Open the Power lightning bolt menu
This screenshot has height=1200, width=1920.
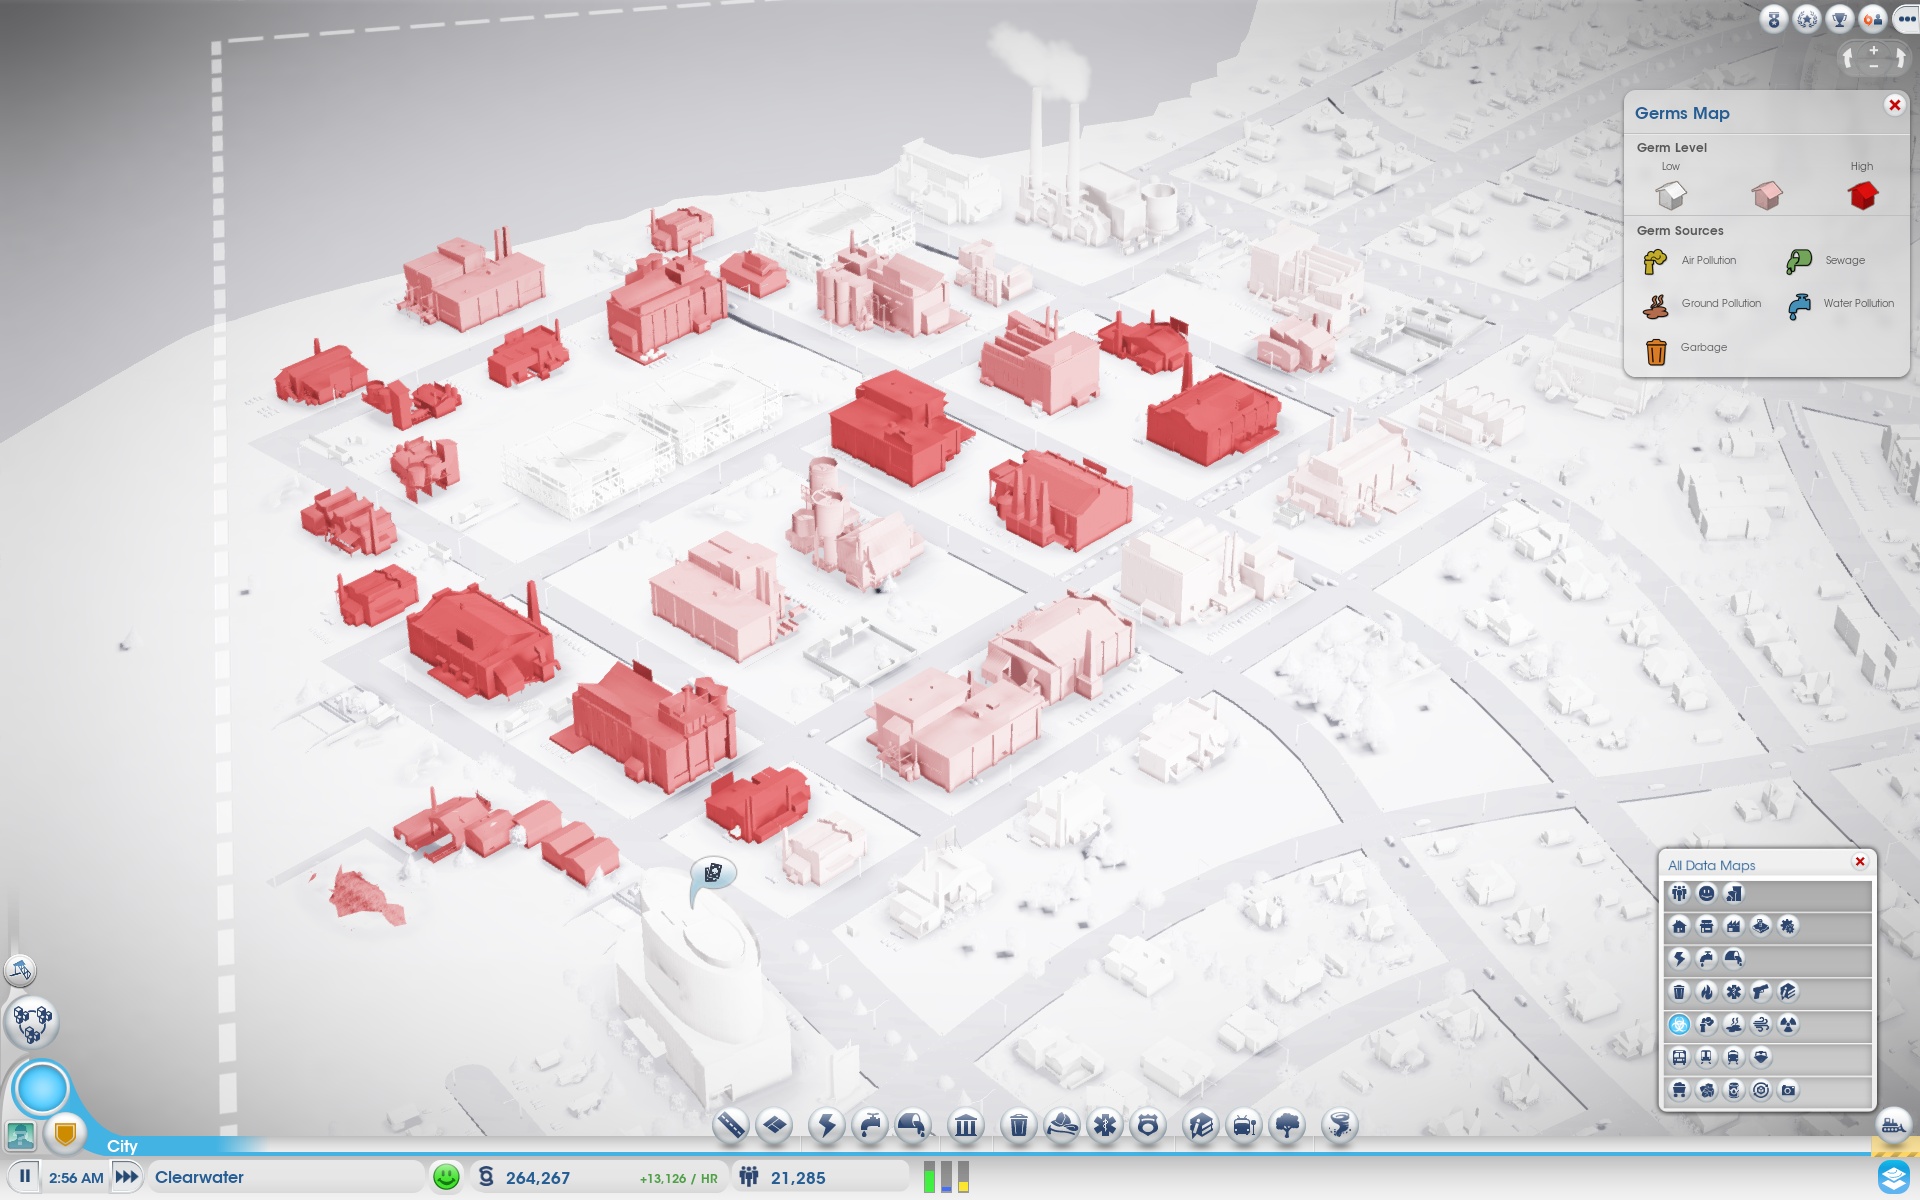point(827,1126)
